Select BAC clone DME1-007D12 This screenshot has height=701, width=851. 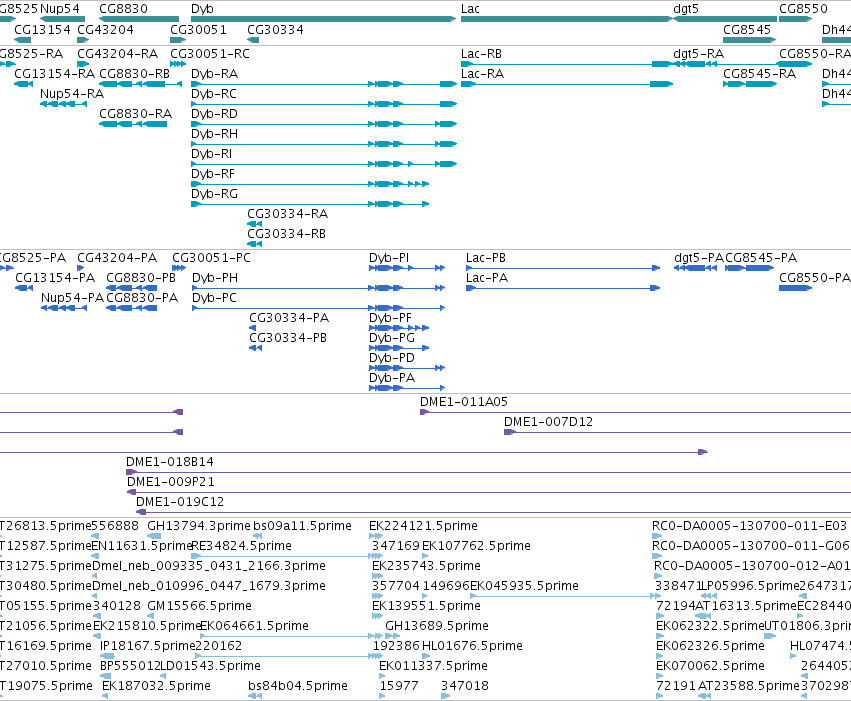[548, 422]
